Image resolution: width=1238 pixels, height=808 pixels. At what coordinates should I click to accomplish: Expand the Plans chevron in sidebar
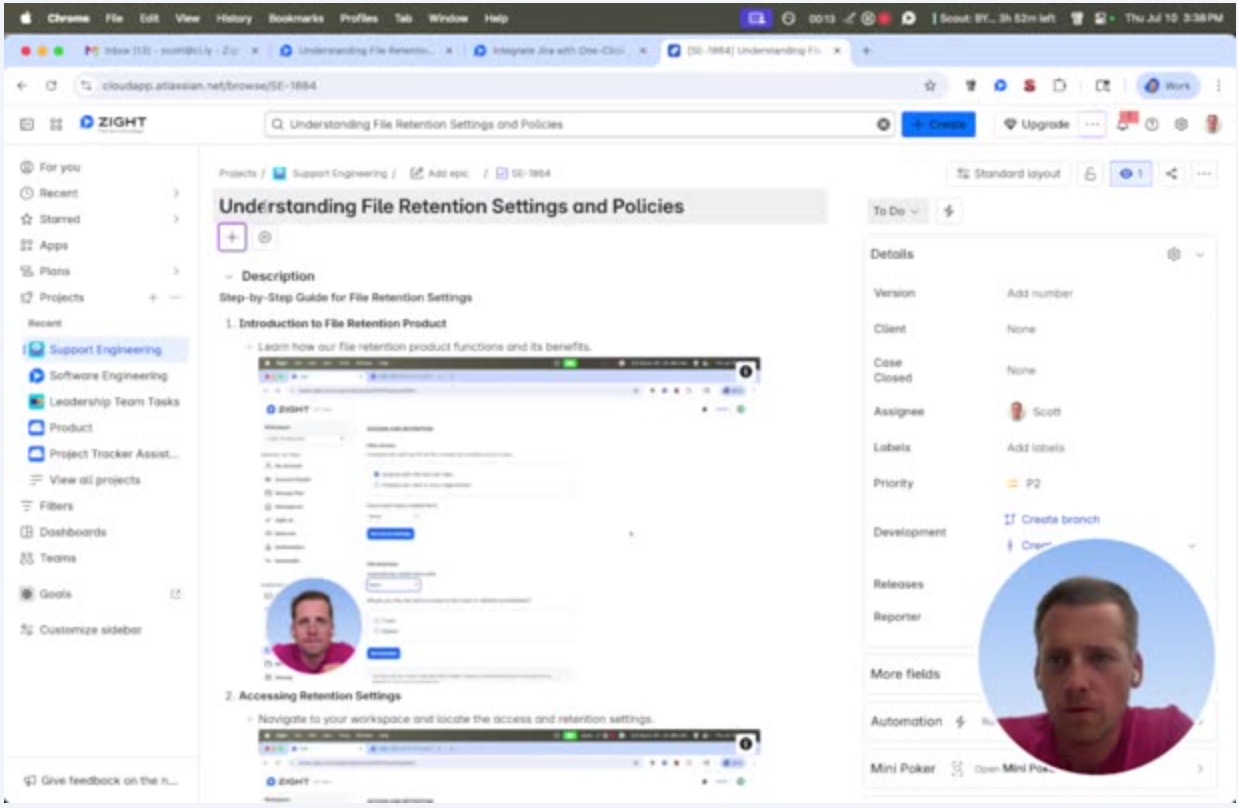click(x=176, y=271)
